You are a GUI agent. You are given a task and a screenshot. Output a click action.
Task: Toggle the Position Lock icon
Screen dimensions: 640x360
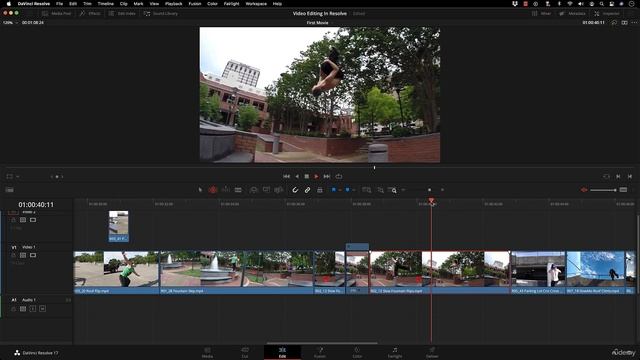click(x=320, y=190)
